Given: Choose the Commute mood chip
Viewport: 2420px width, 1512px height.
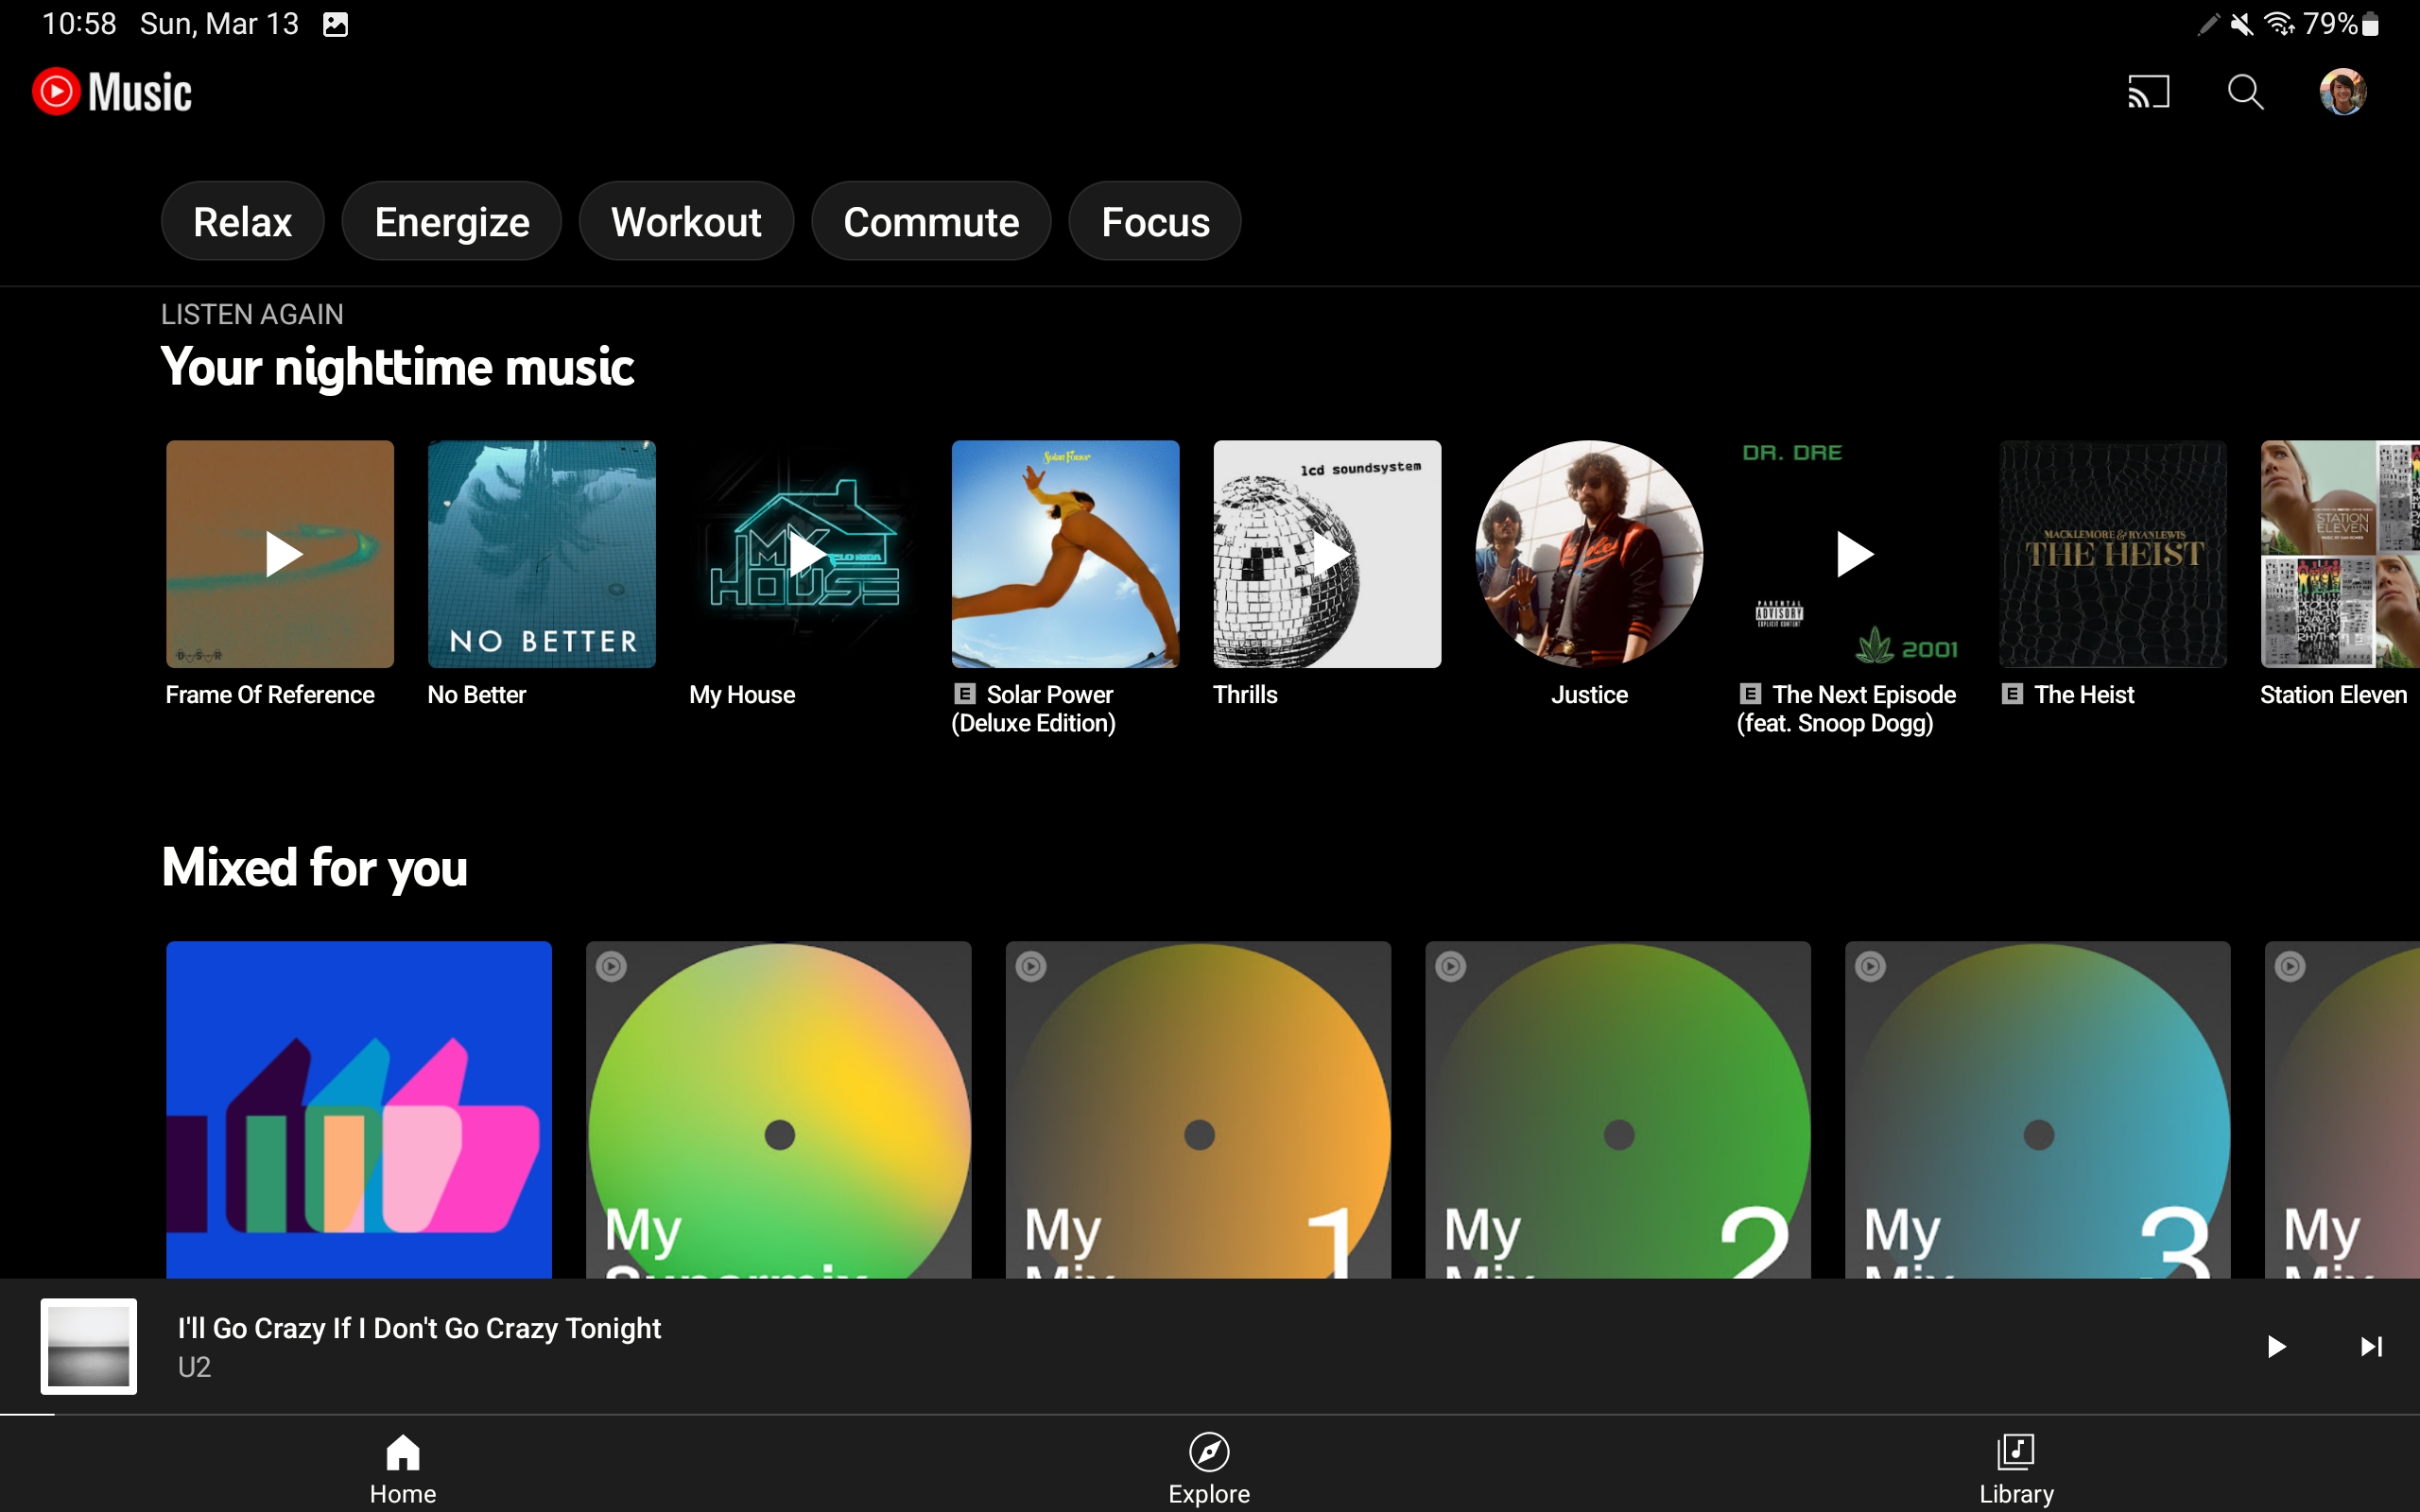Looking at the screenshot, I should click(x=931, y=221).
